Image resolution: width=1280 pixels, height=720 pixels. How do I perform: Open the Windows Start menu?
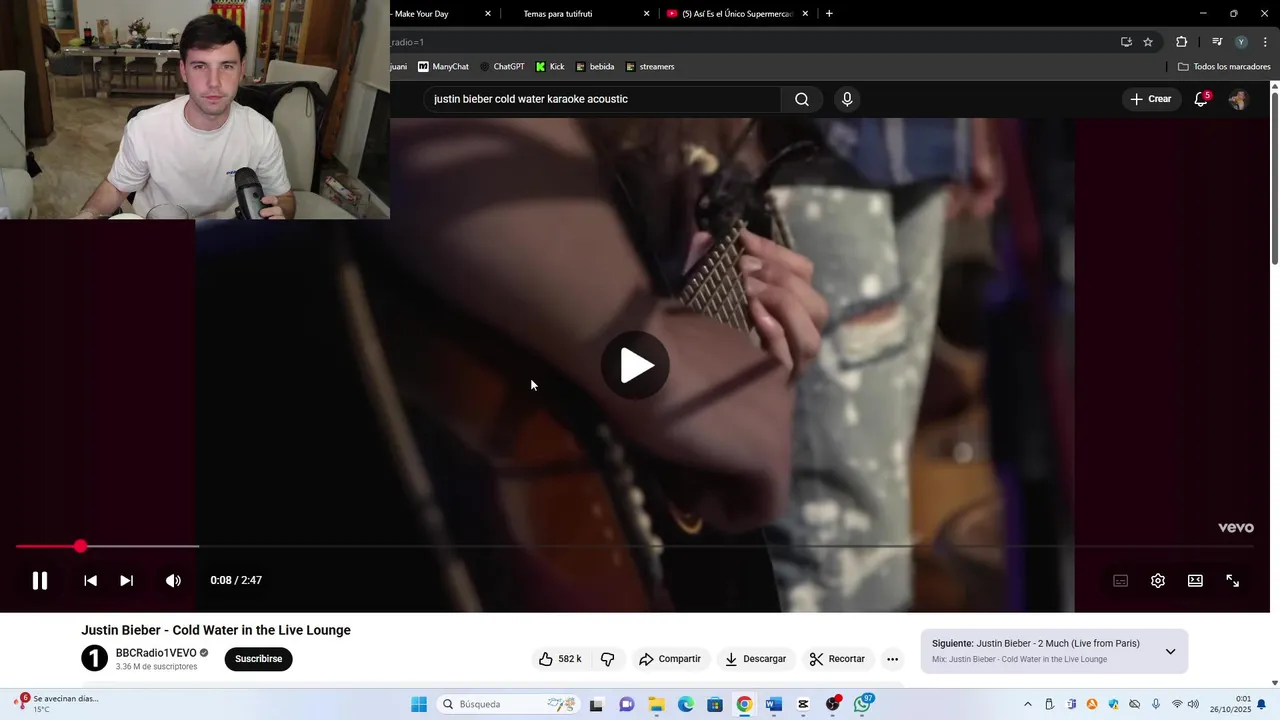(x=419, y=704)
